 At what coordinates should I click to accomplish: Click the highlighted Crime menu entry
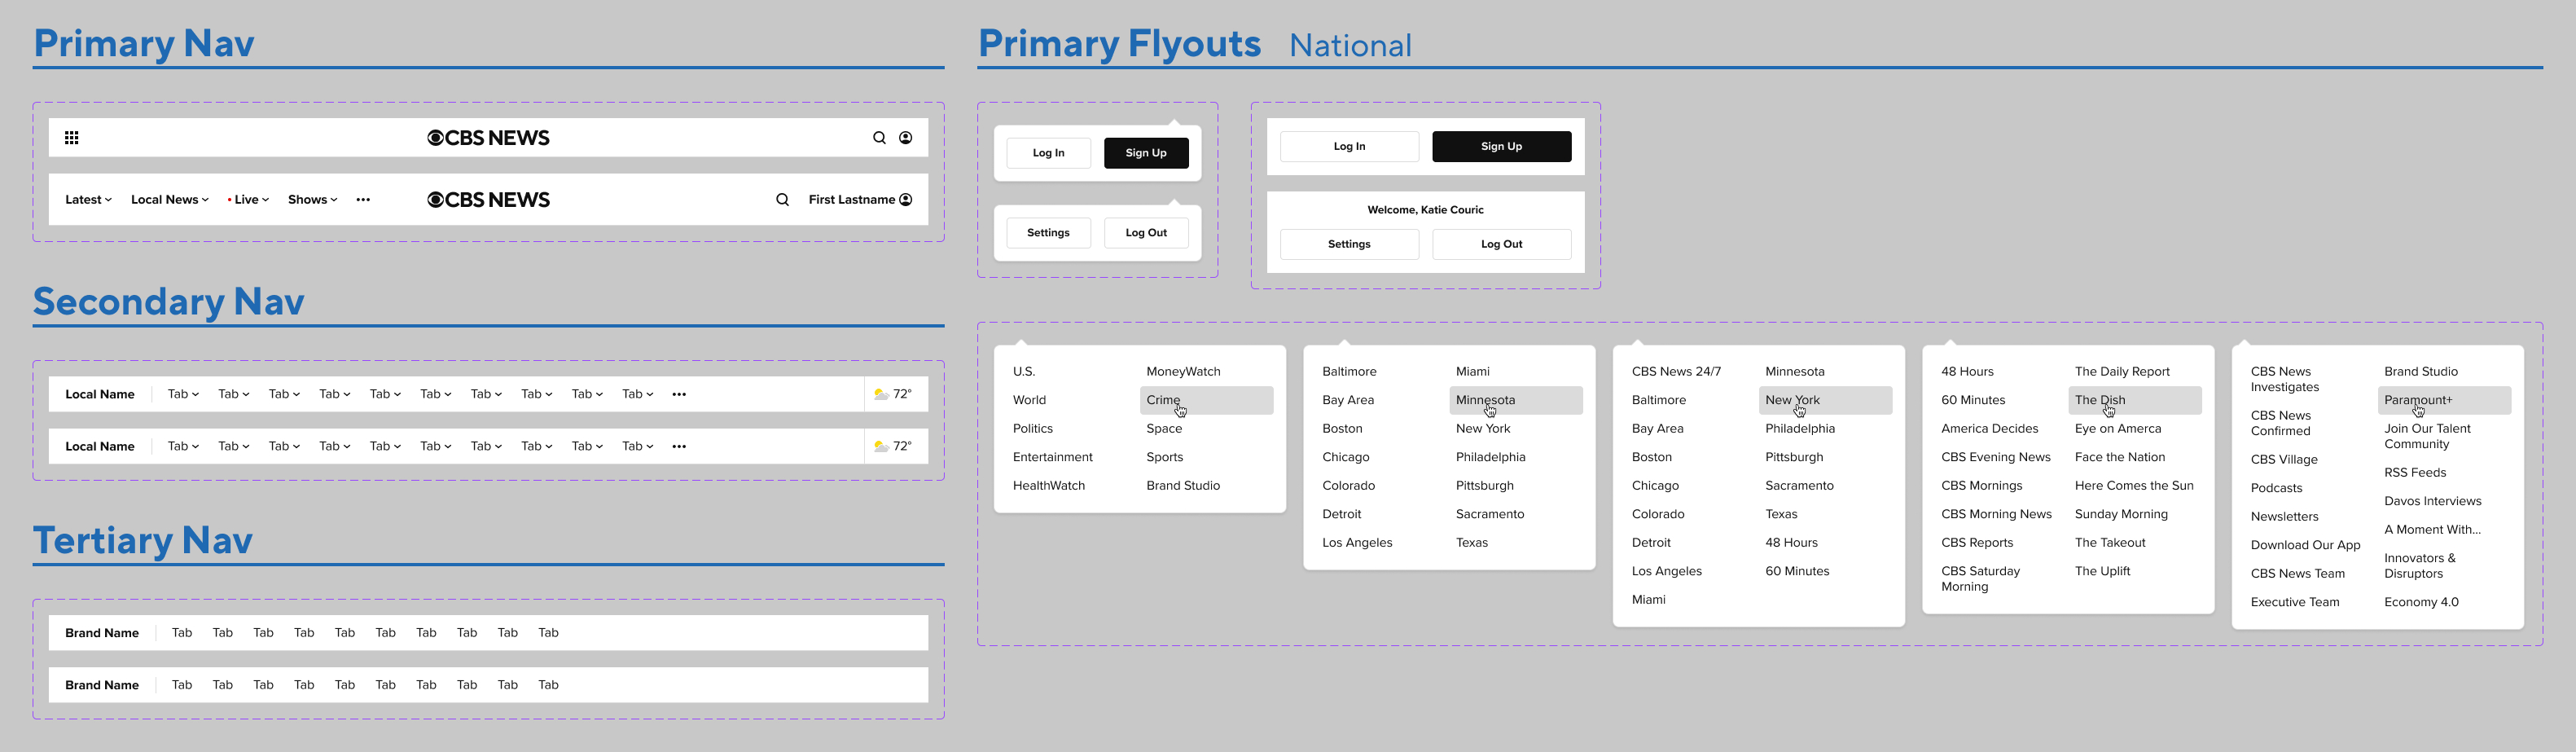pos(1163,399)
